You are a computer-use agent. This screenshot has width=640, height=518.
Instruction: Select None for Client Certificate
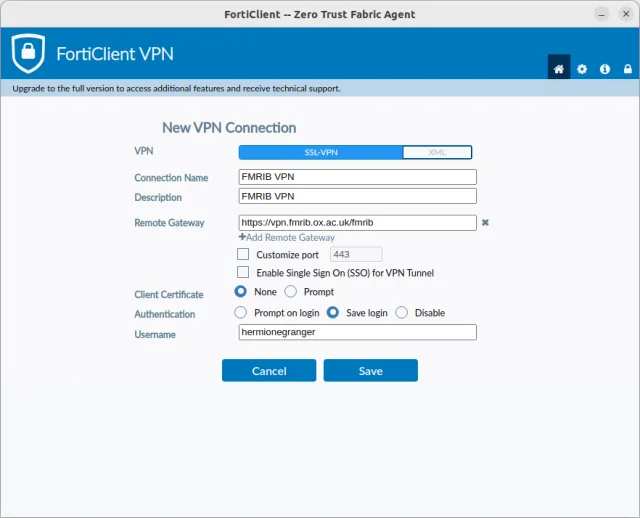(x=241, y=292)
